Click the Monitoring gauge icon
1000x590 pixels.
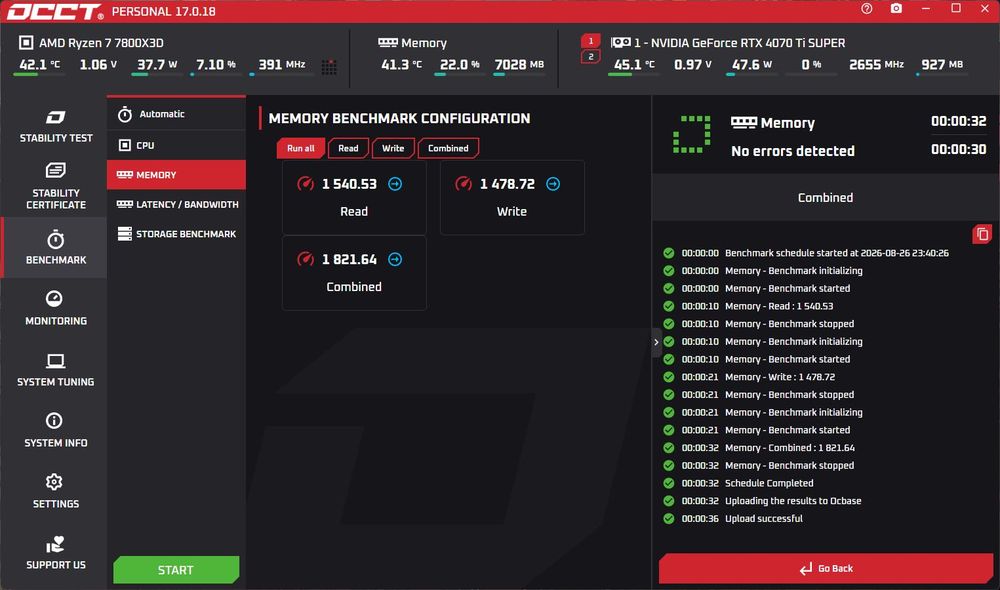pyautogui.click(x=54, y=299)
